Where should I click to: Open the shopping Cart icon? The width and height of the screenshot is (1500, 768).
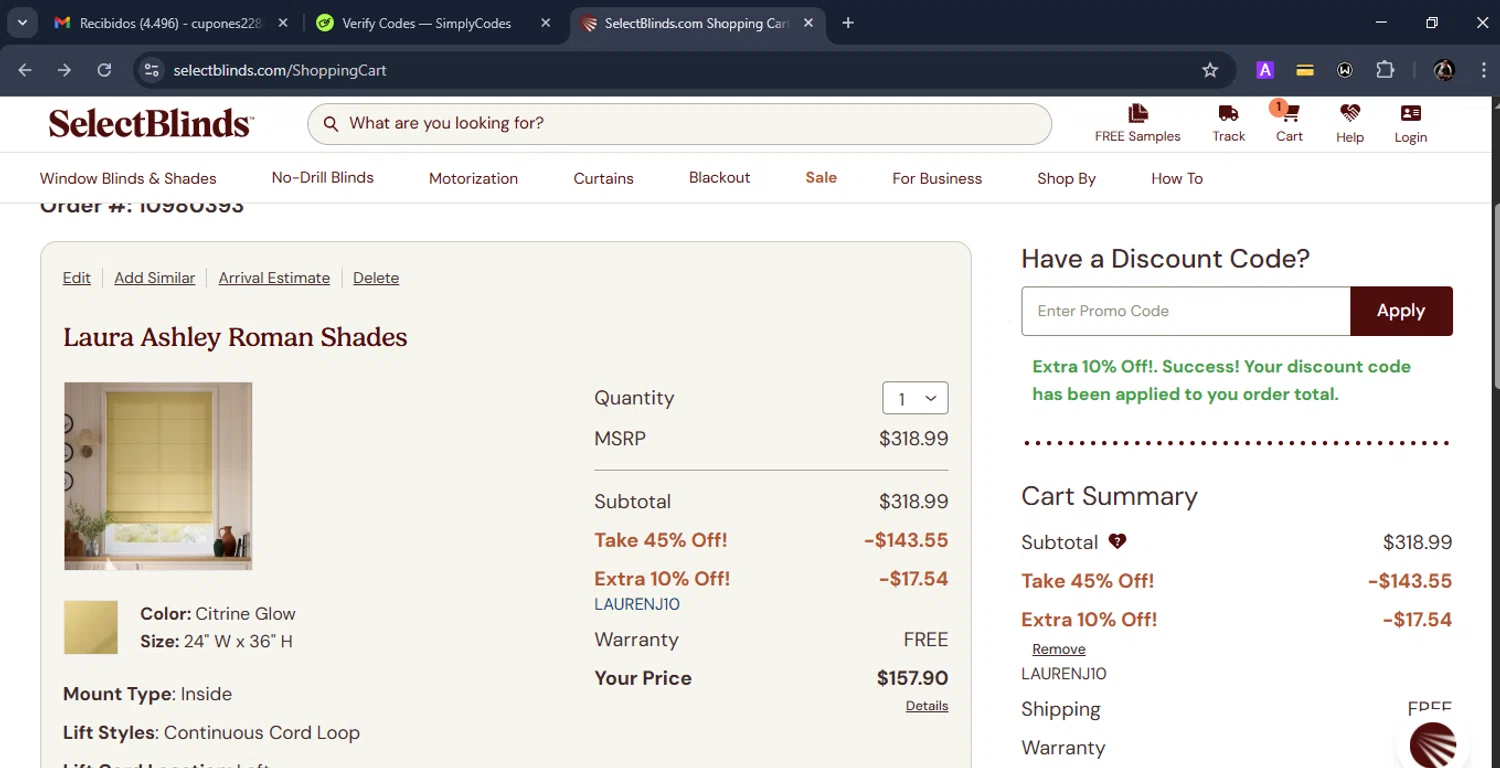(x=1289, y=113)
